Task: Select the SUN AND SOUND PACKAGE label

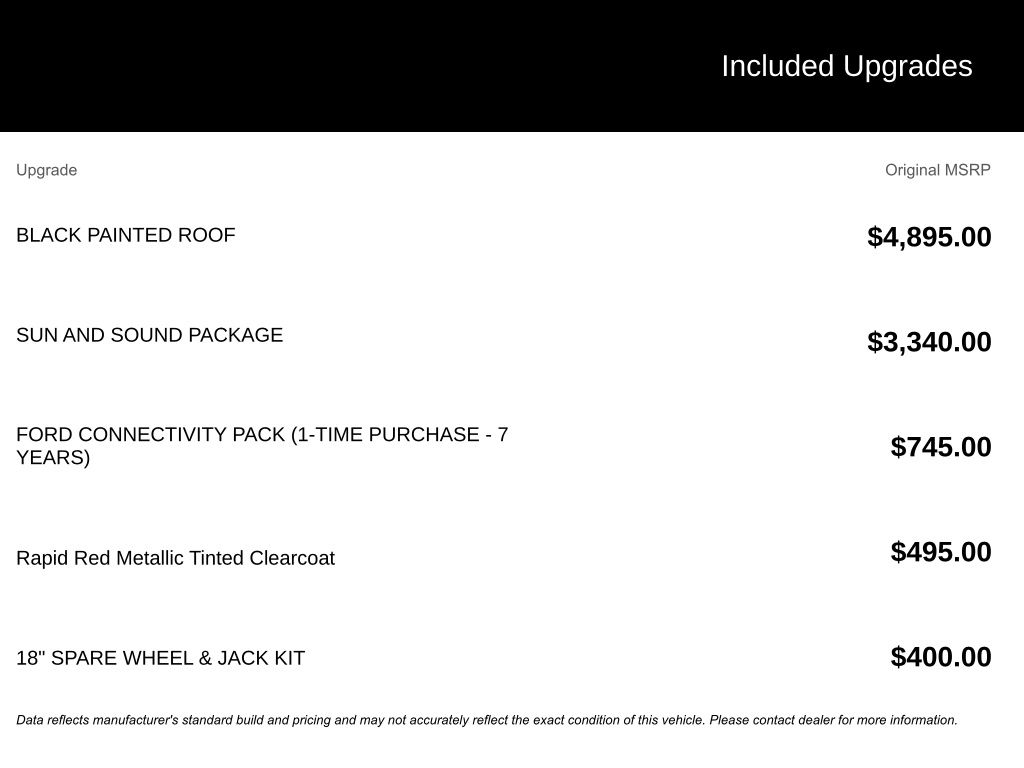Action: pos(149,335)
